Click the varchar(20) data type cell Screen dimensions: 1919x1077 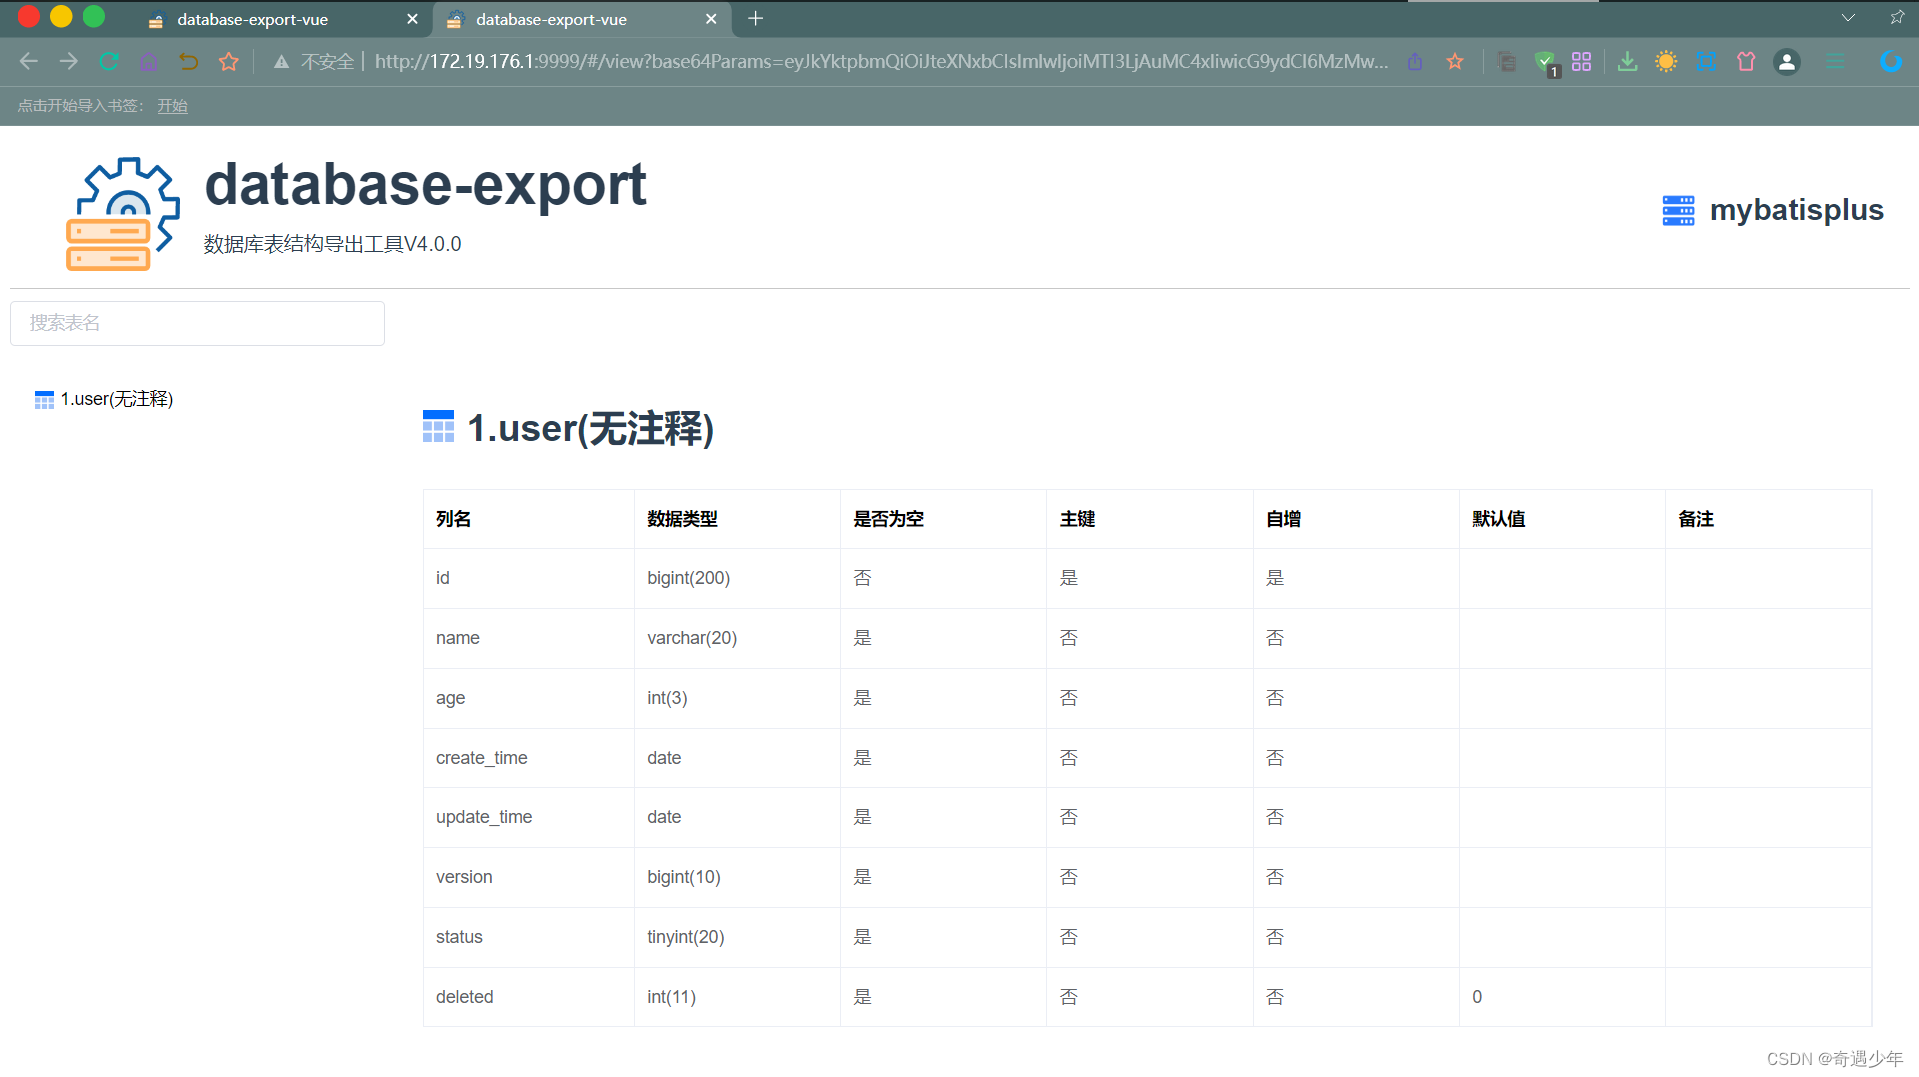(x=737, y=638)
